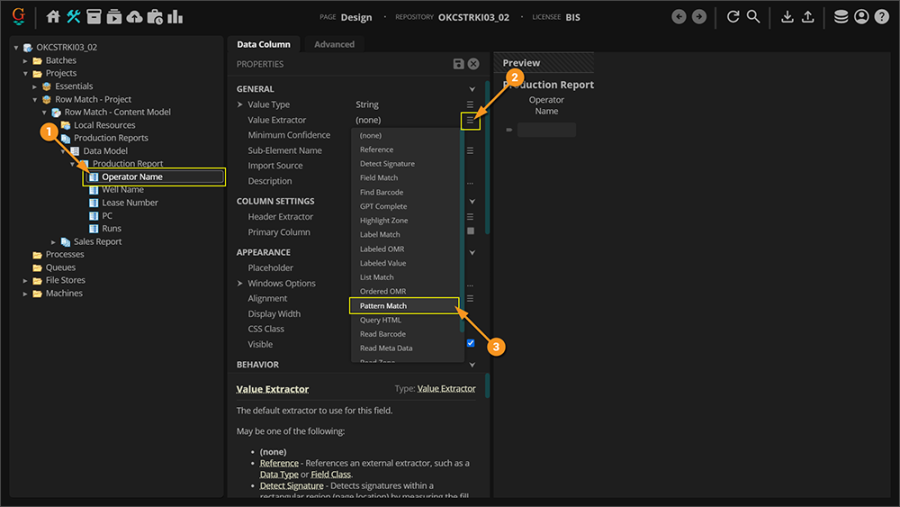This screenshot has width=900, height=507.
Task: Collapse the GENERAL properties section
Action: point(472,89)
